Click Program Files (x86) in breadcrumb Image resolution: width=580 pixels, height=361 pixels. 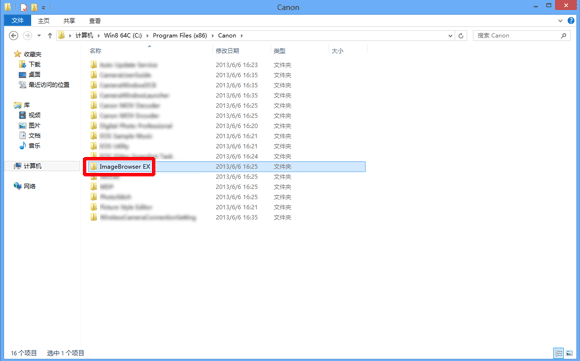(x=180, y=36)
